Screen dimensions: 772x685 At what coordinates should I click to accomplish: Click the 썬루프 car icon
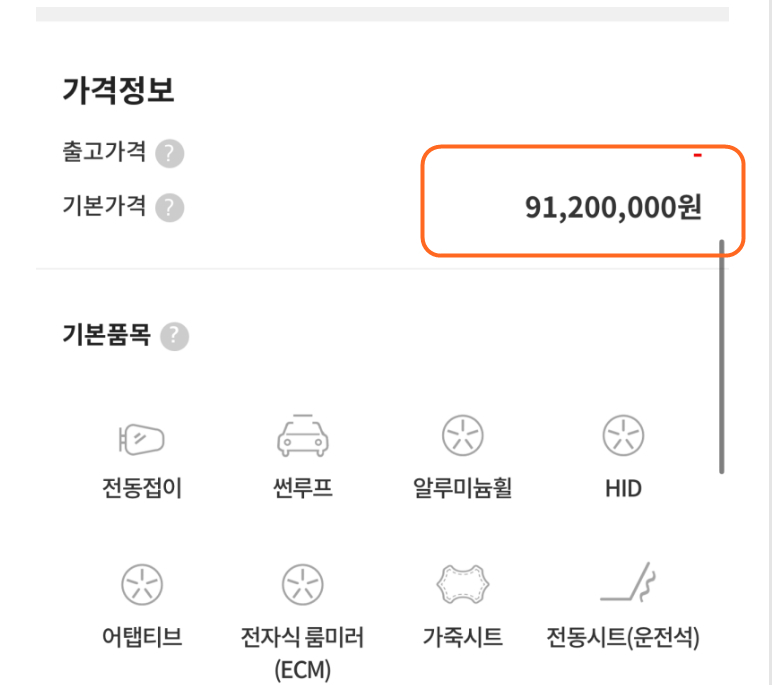302,436
